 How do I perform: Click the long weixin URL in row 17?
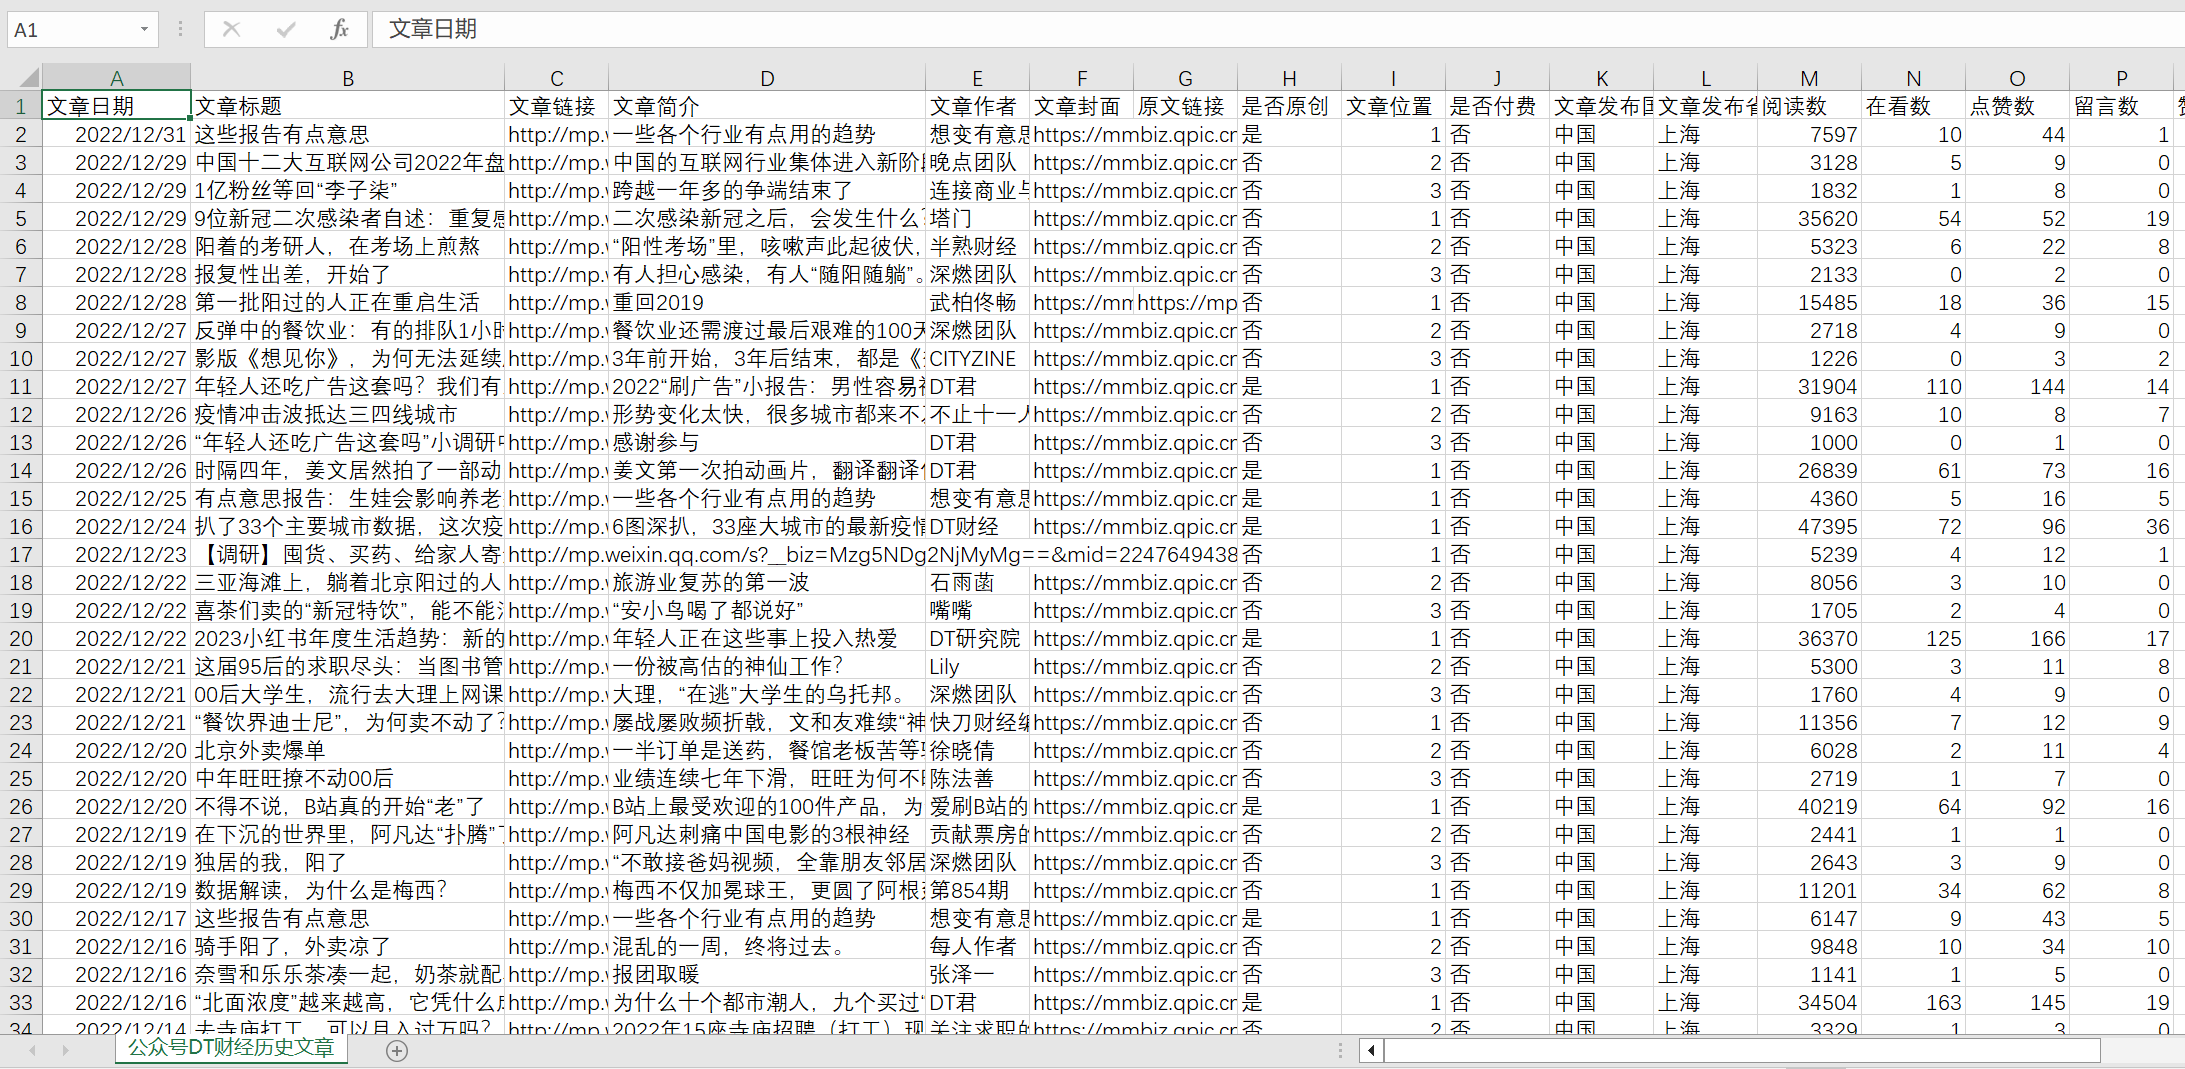click(872, 554)
